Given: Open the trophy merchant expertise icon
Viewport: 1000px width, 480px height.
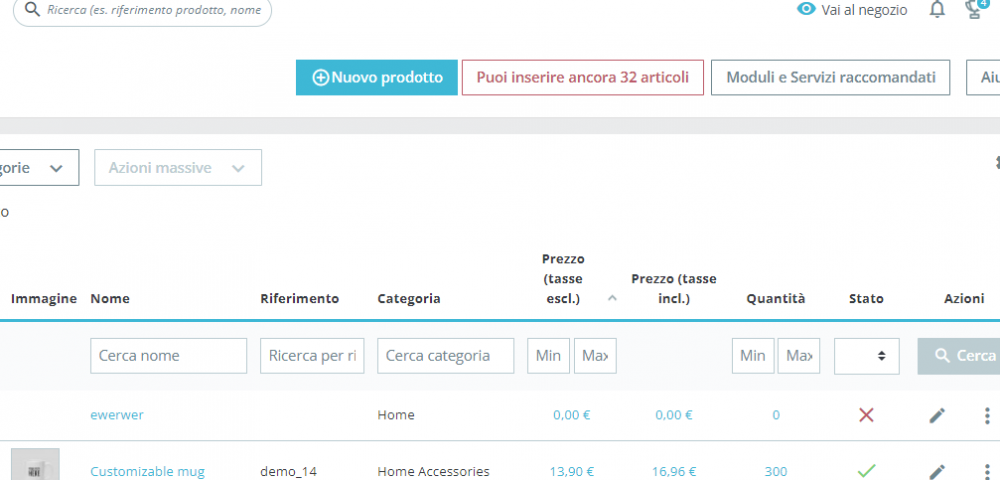Looking at the screenshot, I should (x=974, y=9).
